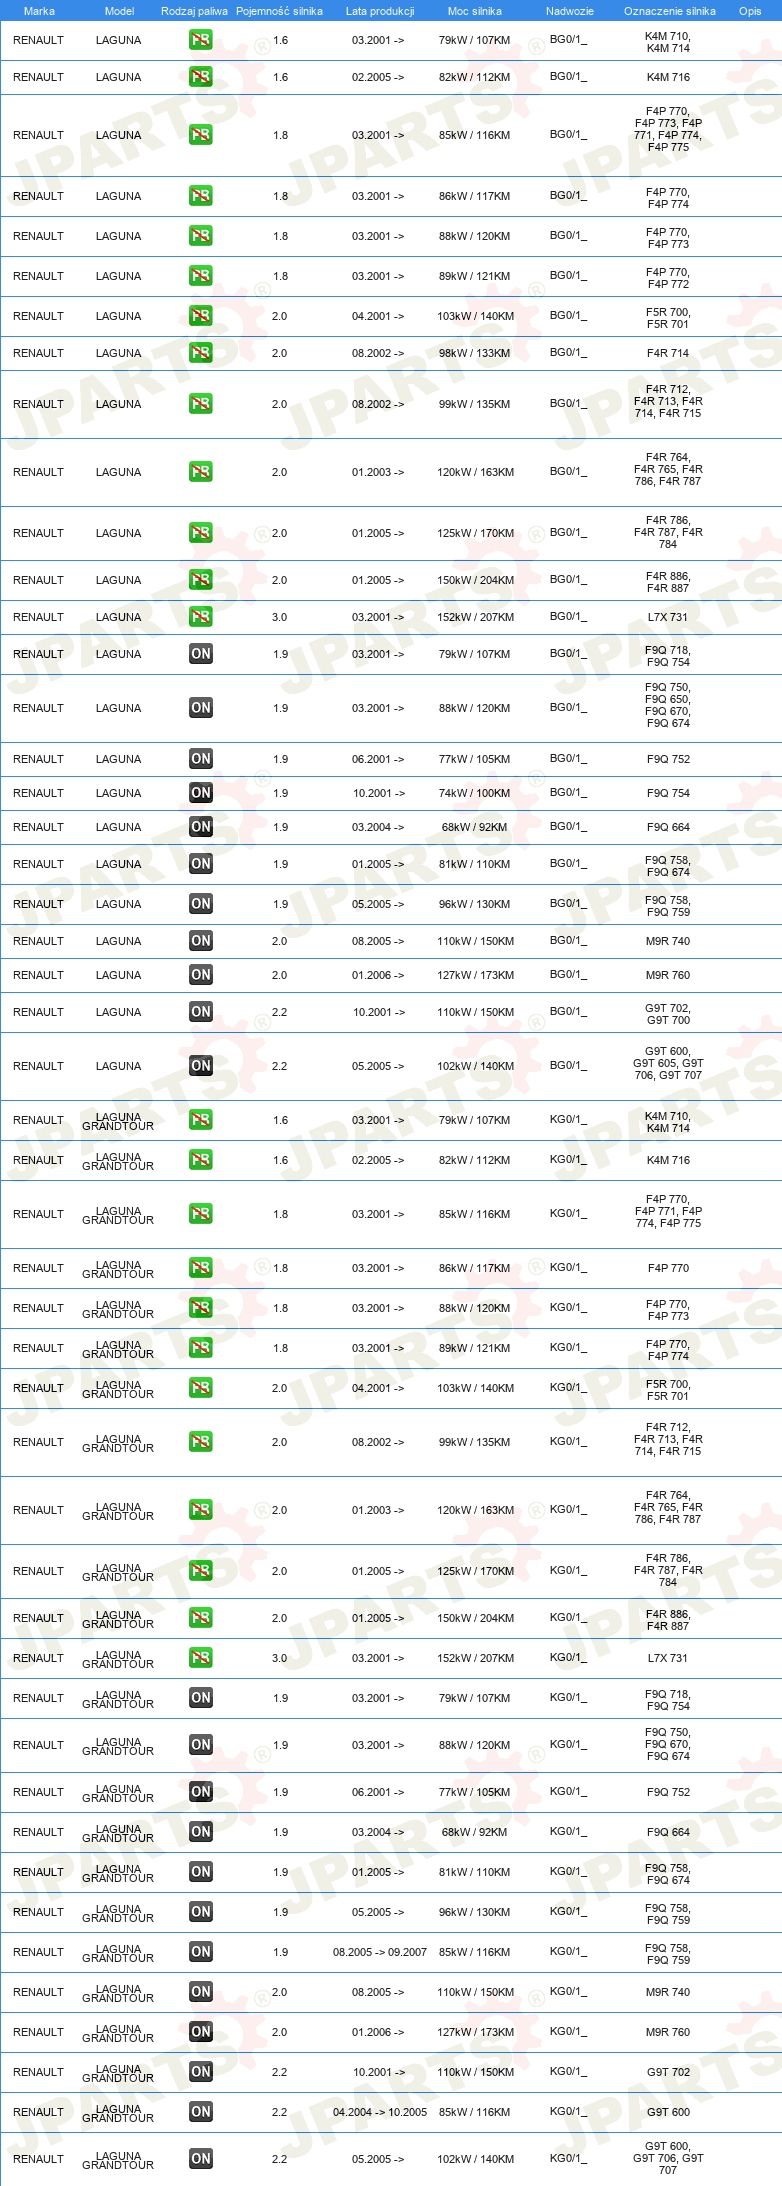The width and height of the screenshot is (782, 2186).
Task: Select 150kW / 204KM cell in KG0/1_ row
Action: (x=475, y=1618)
